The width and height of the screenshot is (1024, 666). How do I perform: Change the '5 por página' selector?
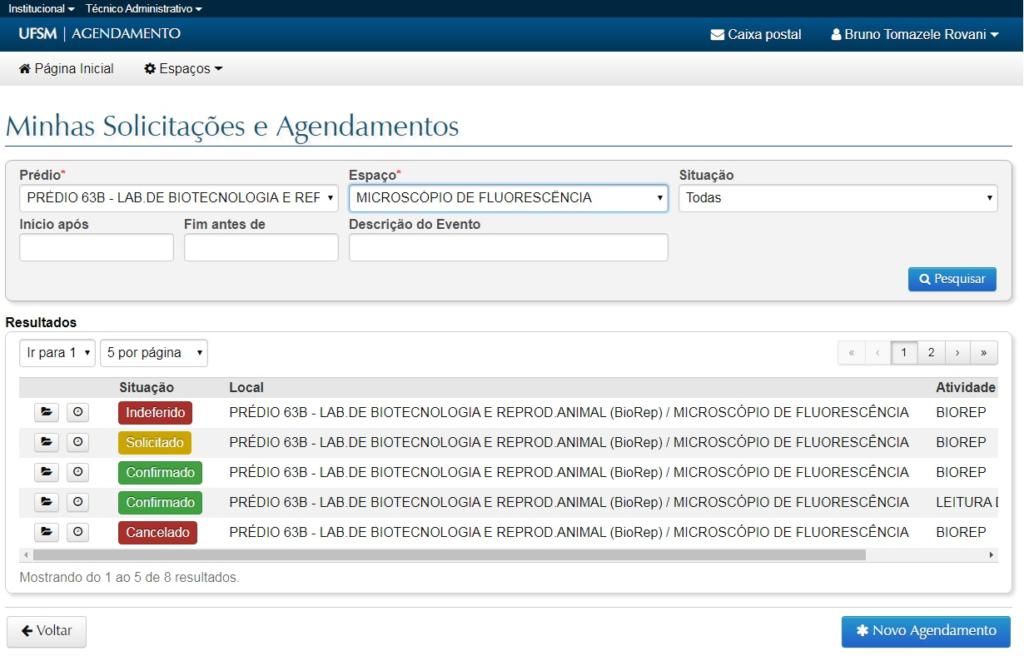pyautogui.click(x=154, y=353)
